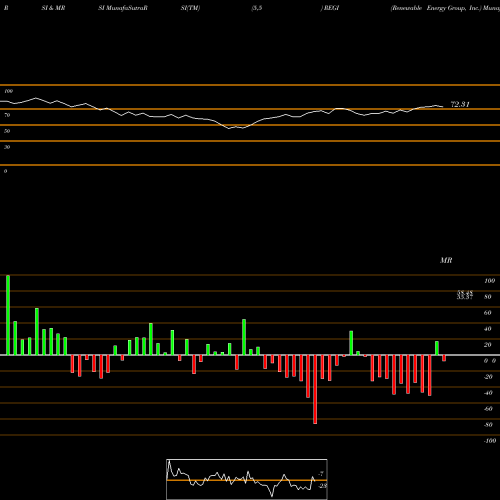This screenshot has height=500, width=500.
Task: Click the MR axis label -100
Action: coord(490,441)
